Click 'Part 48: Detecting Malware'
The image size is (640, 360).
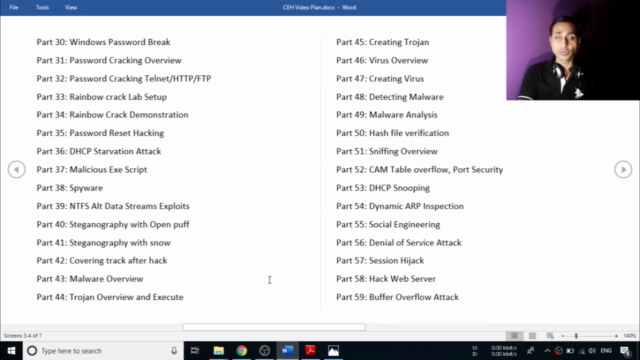[390, 97]
